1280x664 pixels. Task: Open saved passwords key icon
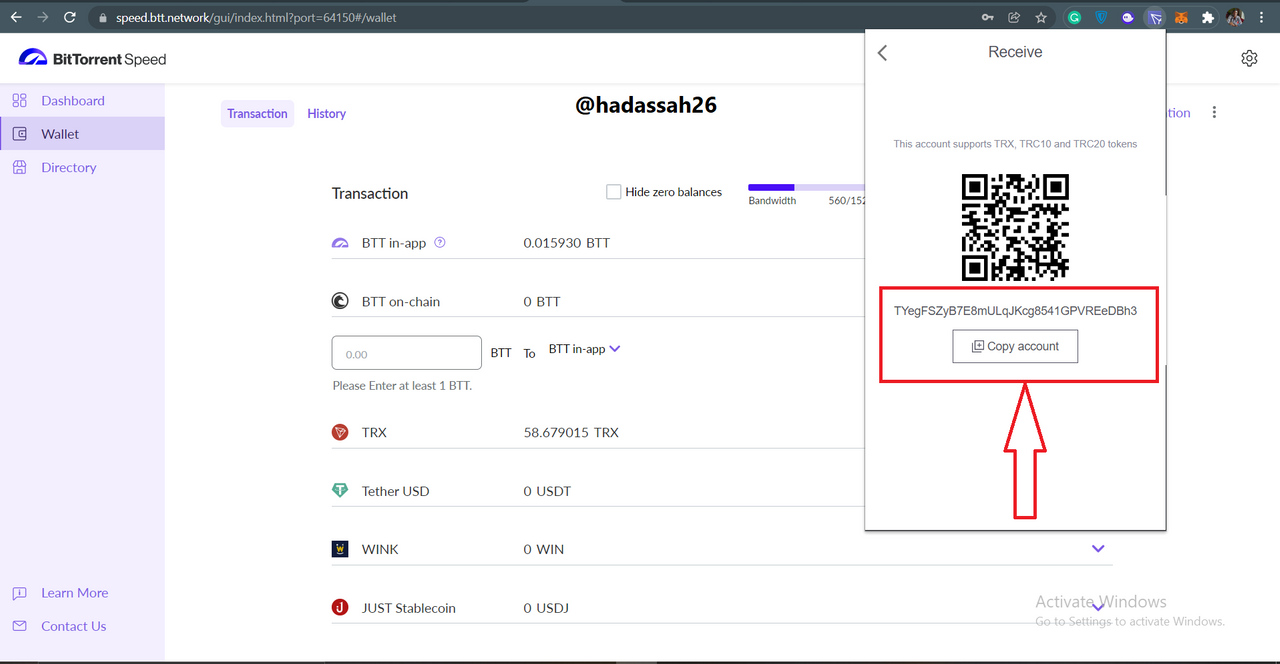point(988,18)
